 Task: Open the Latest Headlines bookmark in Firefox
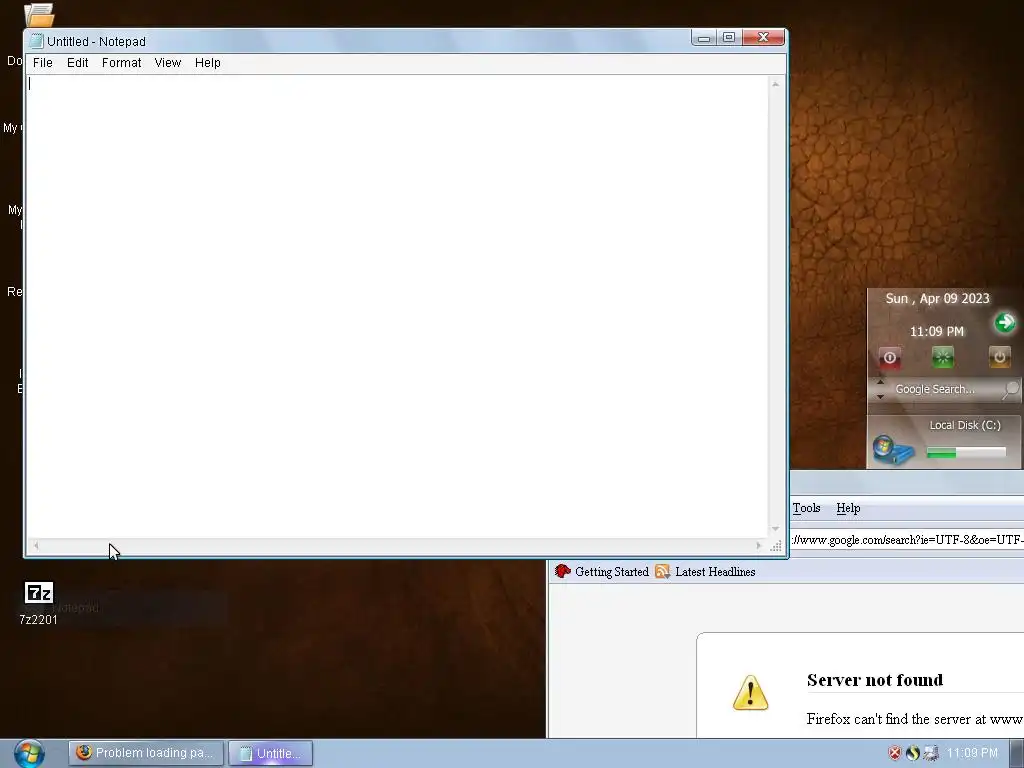coord(705,571)
